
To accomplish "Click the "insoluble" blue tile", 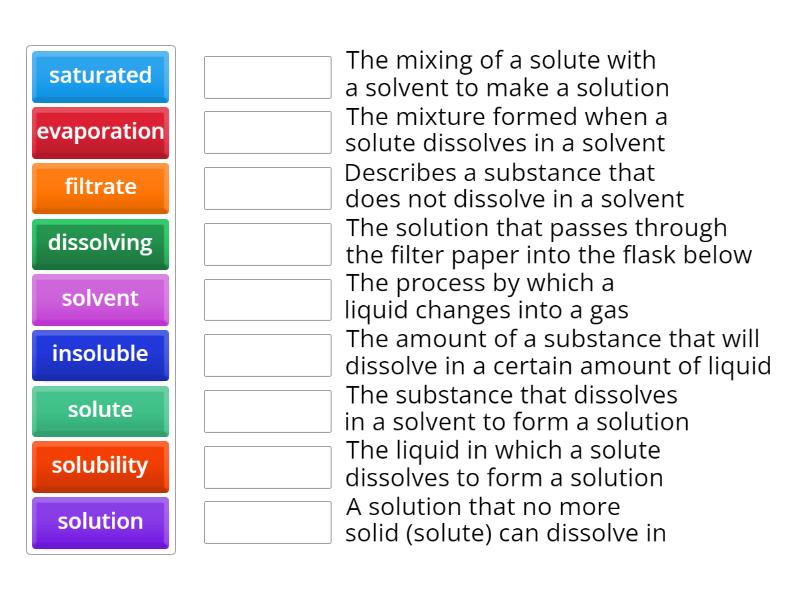I will click(x=100, y=355).
